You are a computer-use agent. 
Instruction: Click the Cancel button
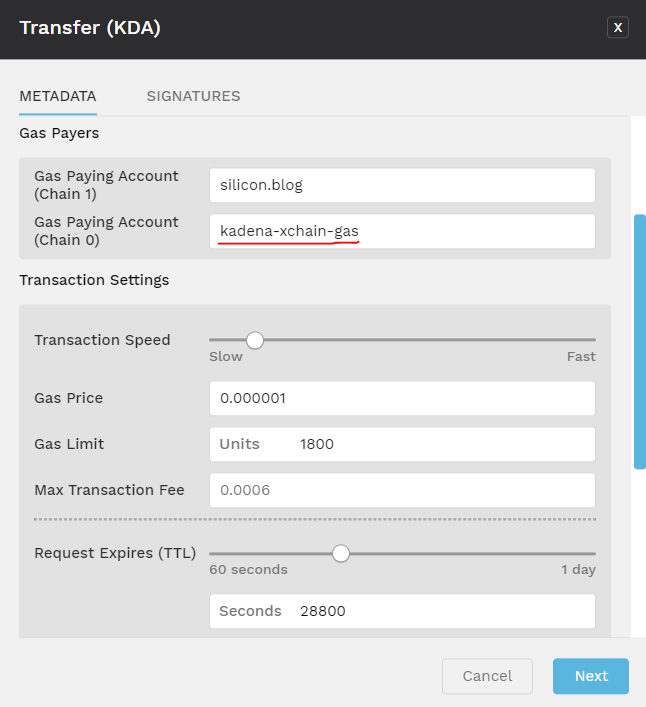(487, 676)
